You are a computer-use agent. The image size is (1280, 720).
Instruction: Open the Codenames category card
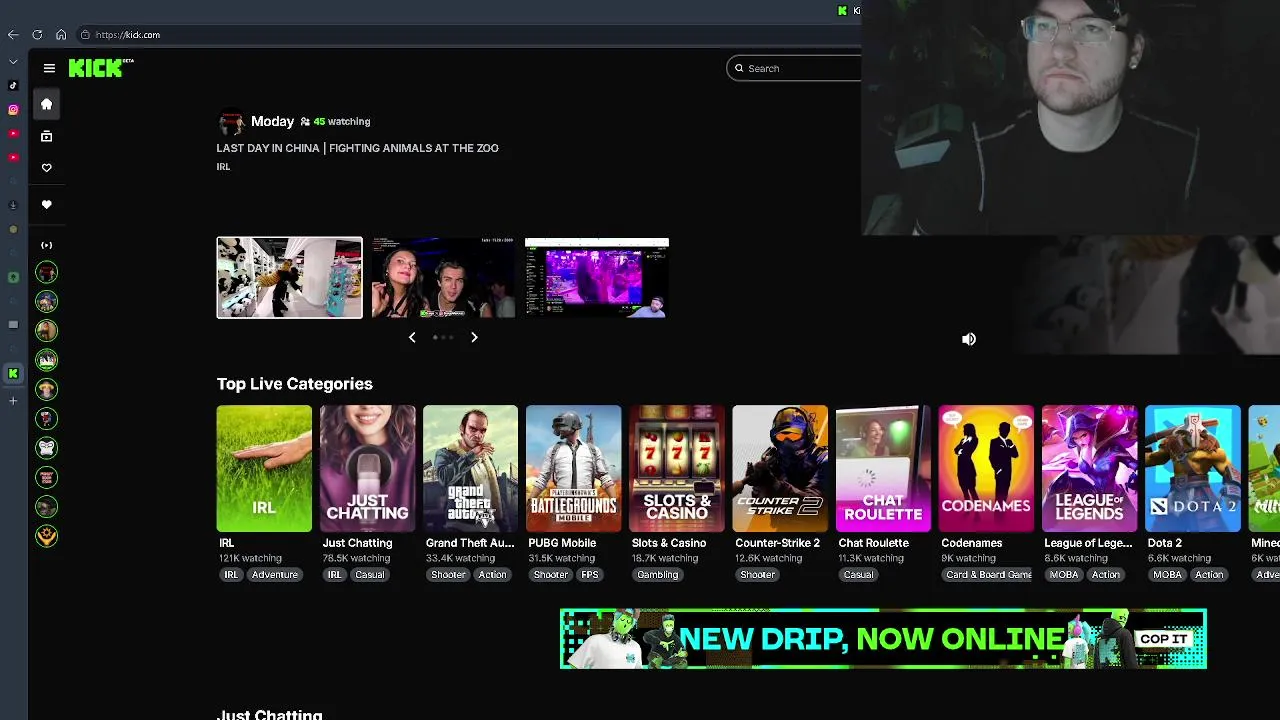pos(986,468)
